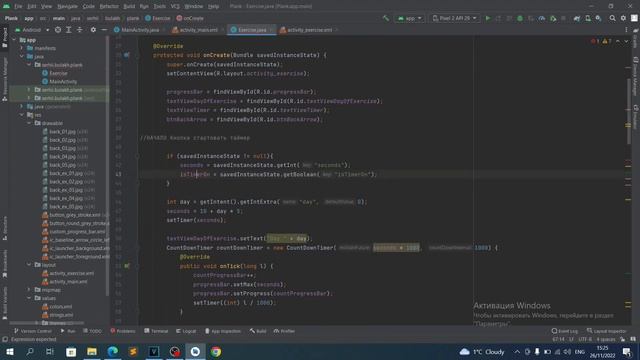Click 4 spaces indent setting in status bar
The image size is (640, 360).
(x=606, y=340)
